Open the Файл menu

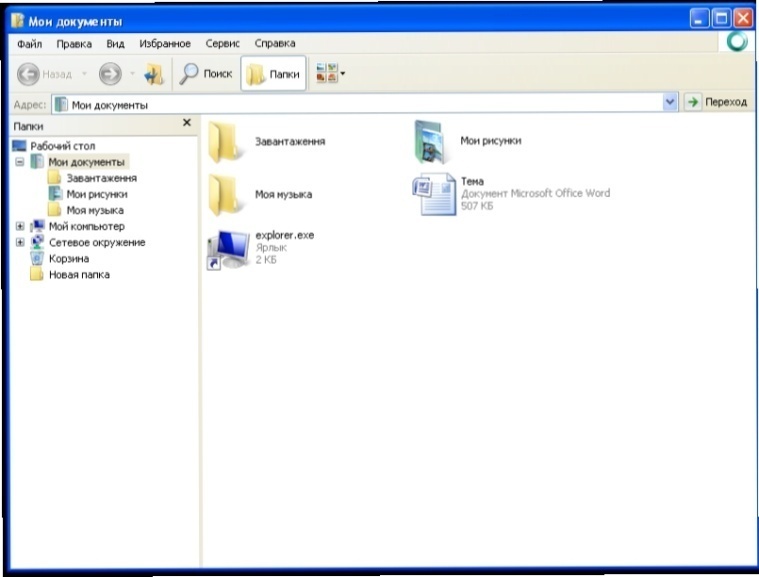click(30, 44)
